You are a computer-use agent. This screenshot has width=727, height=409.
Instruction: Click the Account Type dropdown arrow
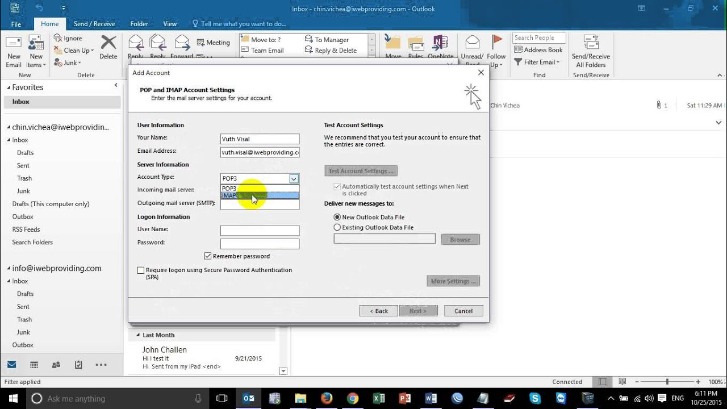294,178
